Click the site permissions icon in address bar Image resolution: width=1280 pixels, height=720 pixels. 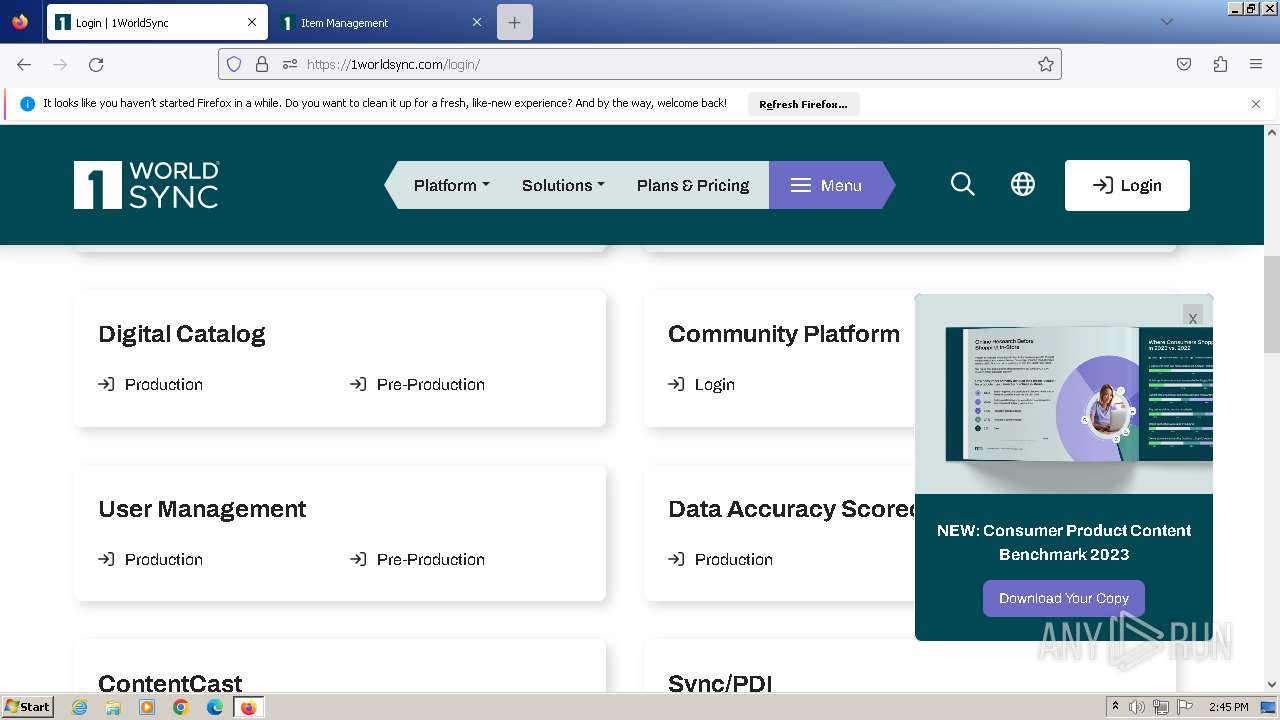tap(290, 64)
